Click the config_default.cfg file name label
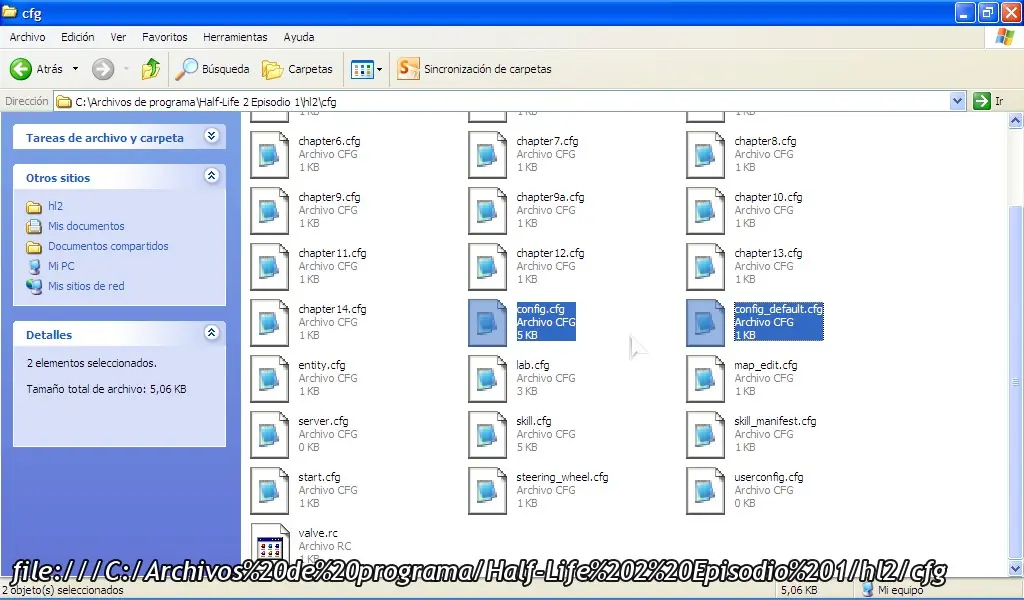Viewport: 1024px width, 600px height. [x=778, y=309]
